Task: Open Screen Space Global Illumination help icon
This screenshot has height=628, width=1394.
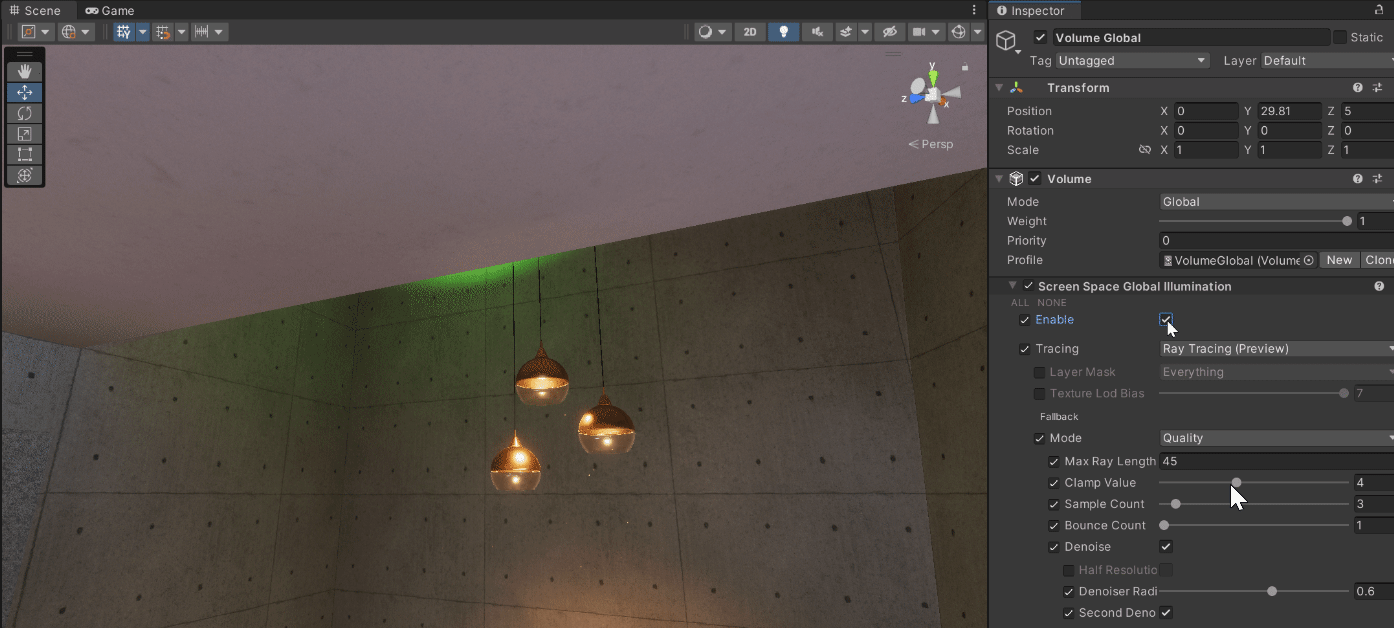Action: pos(1379,286)
